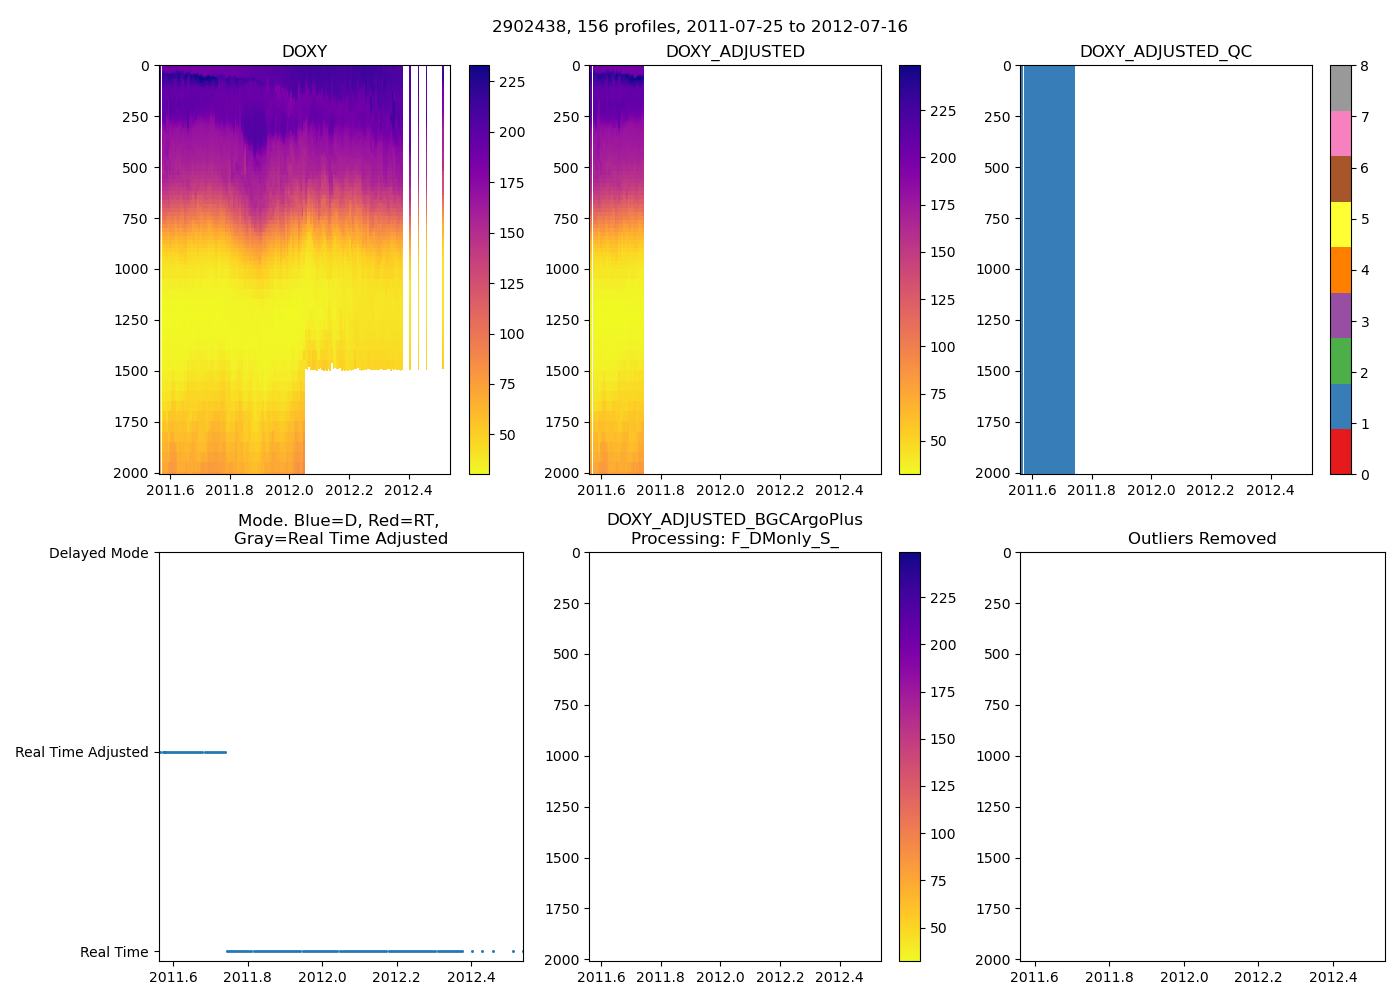Pick the gray swatch in QC colorbar

[x=1340, y=88]
